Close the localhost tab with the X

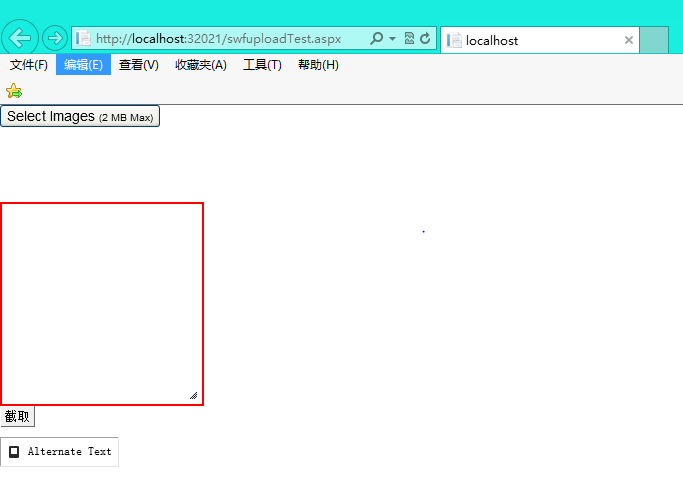click(x=629, y=41)
